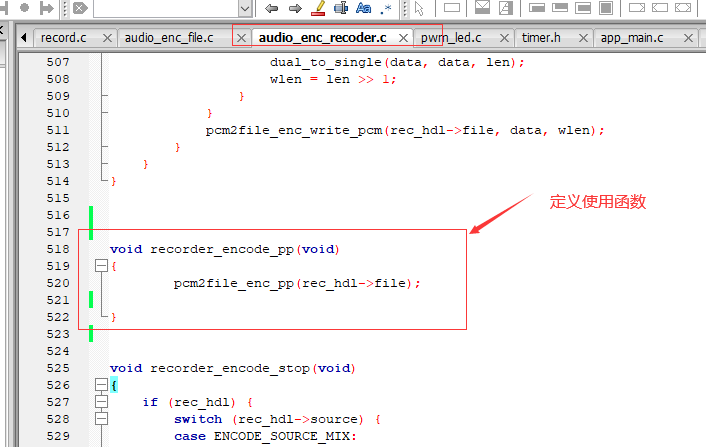Image resolution: width=706 pixels, height=447 pixels.
Task: Toggle match case 'Aa' option
Action: 363,8
